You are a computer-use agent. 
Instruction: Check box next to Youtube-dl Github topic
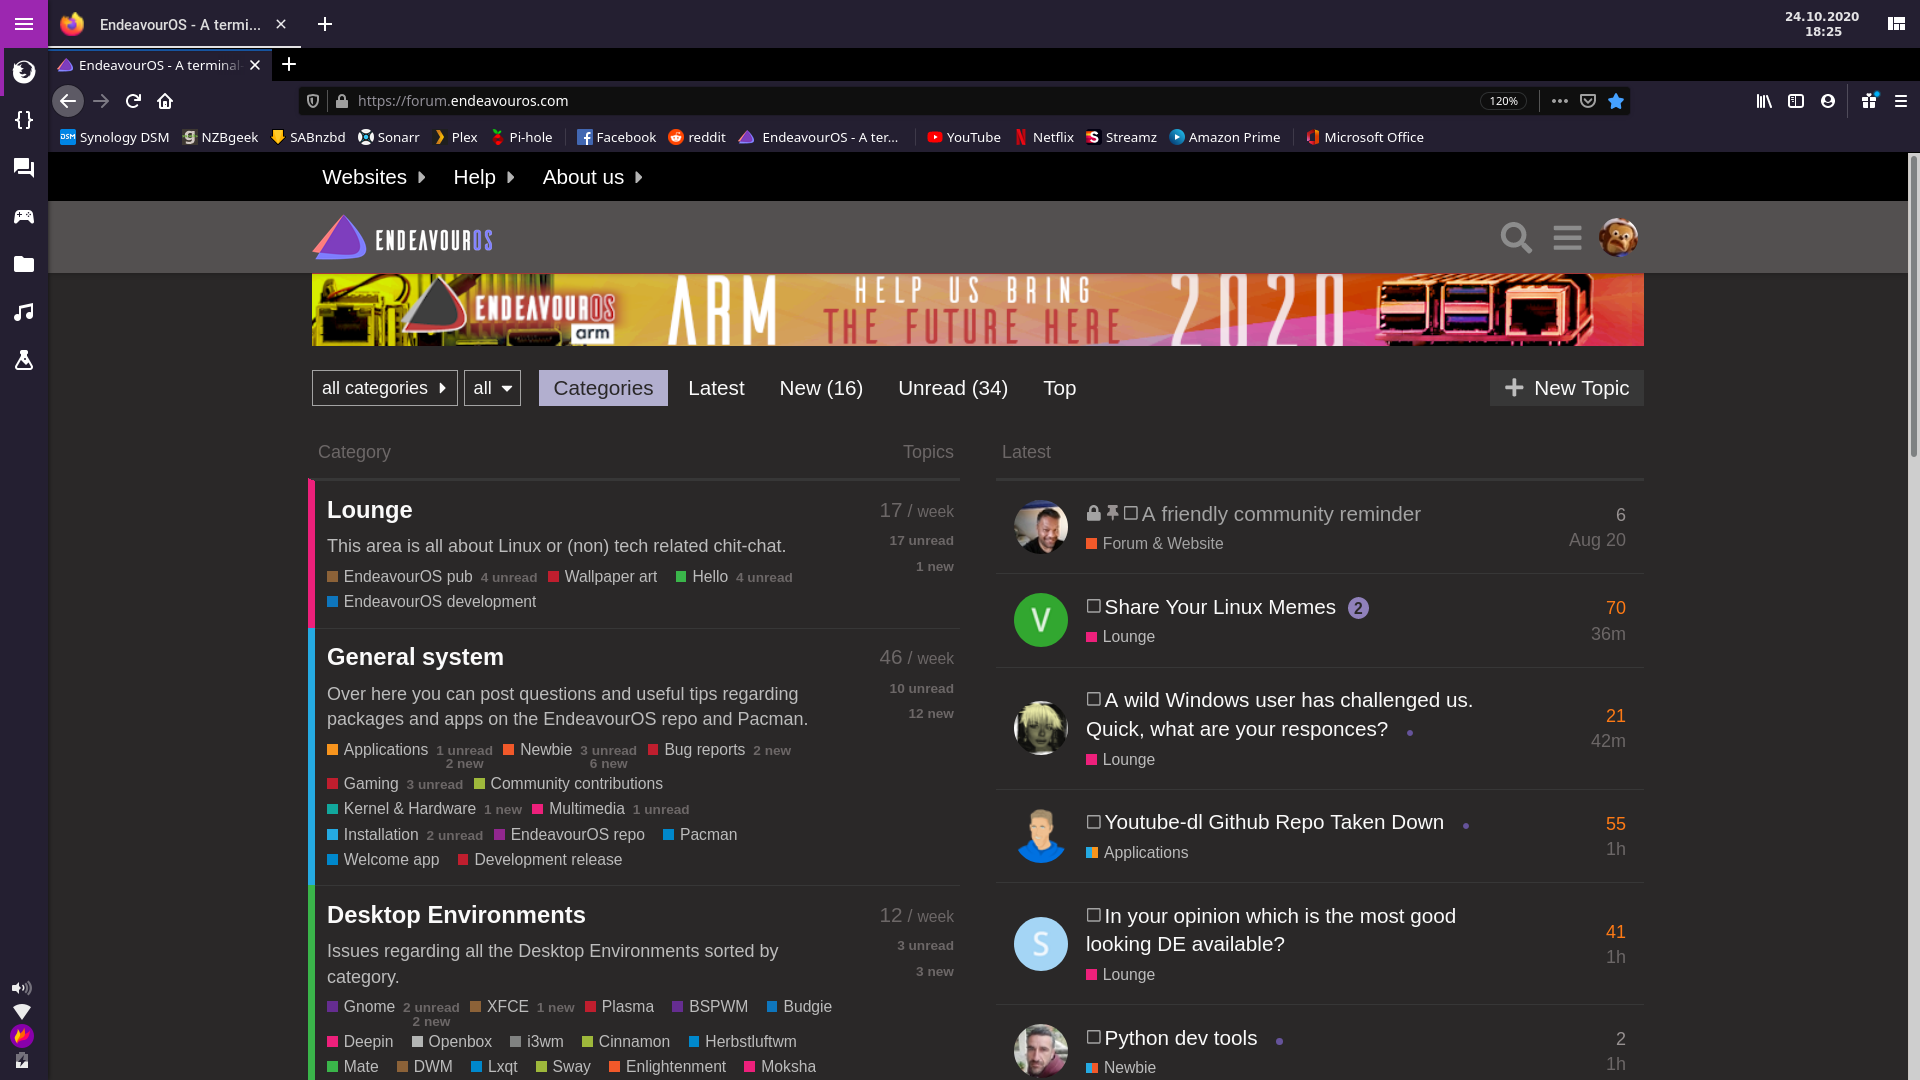1093,822
